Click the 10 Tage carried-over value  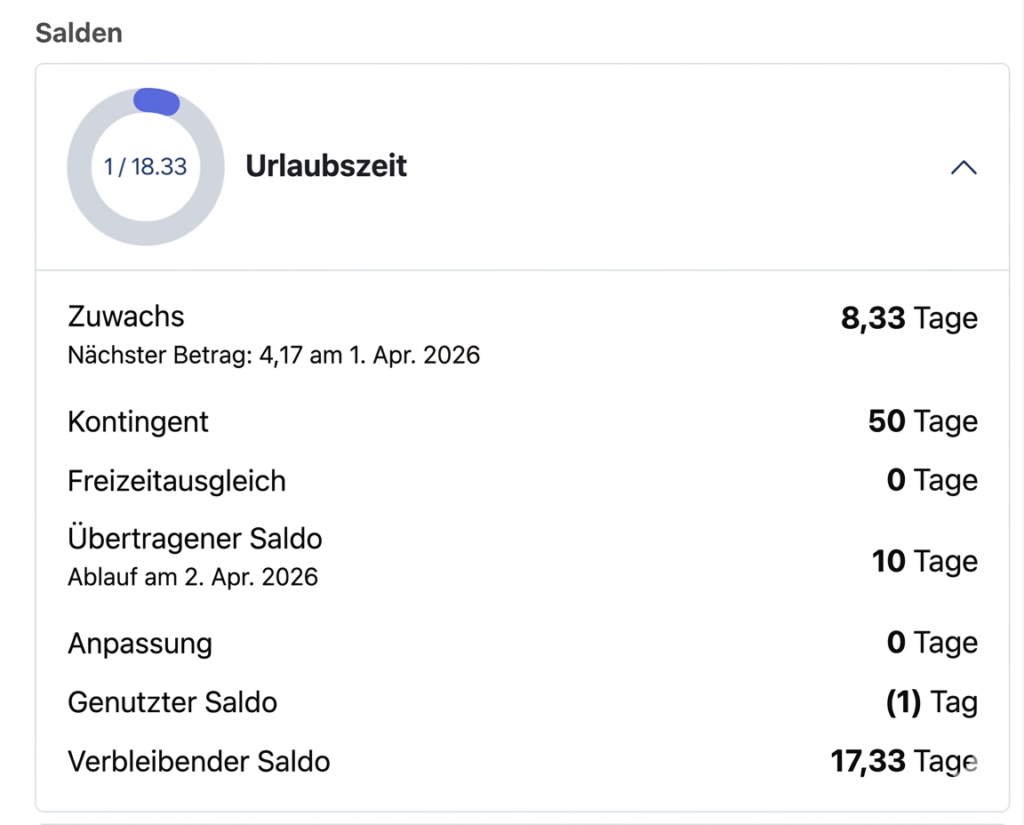[924, 561]
